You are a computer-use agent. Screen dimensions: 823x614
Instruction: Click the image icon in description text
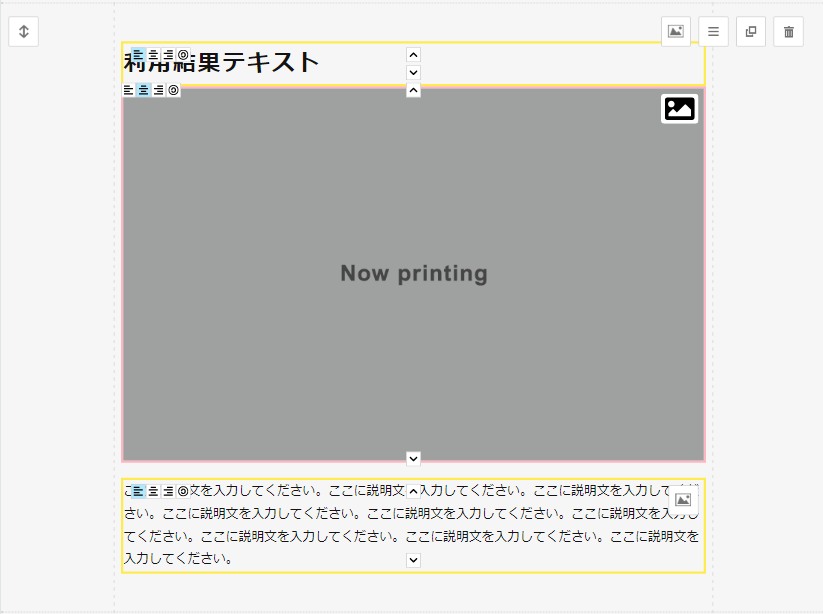coord(683,499)
